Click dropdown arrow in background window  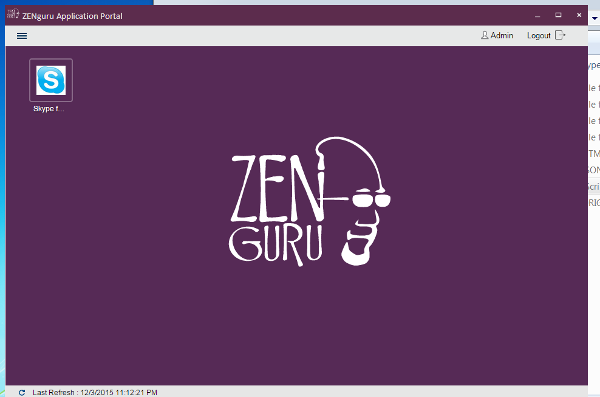coord(595,18)
